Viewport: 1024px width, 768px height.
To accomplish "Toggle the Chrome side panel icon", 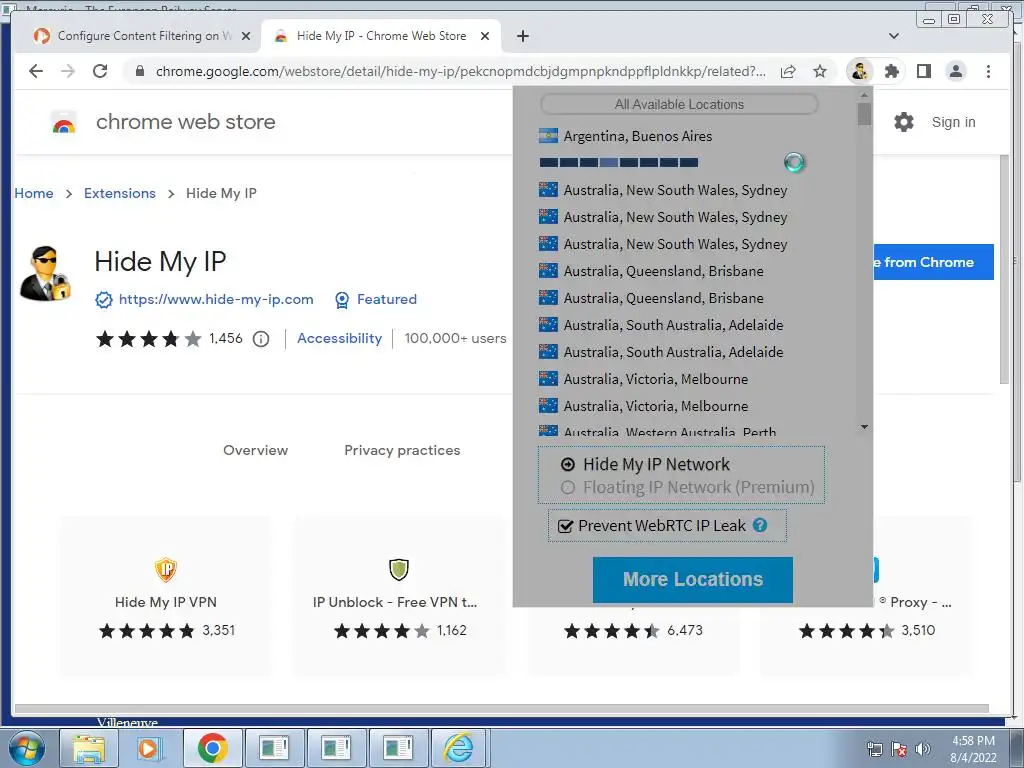I will click(x=923, y=71).
